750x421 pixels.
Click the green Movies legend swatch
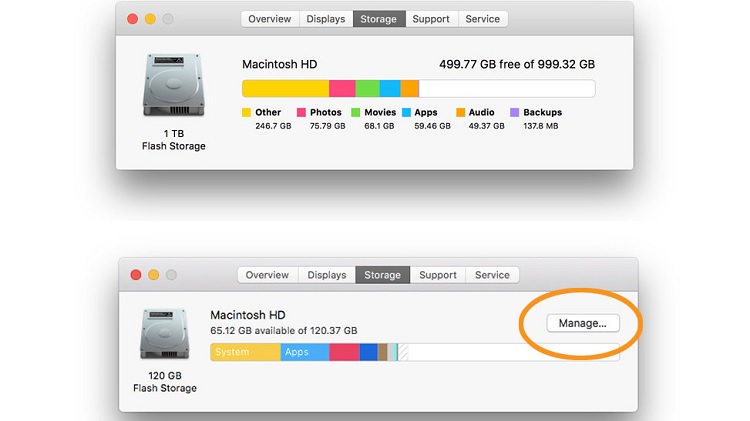click(355, 112)
